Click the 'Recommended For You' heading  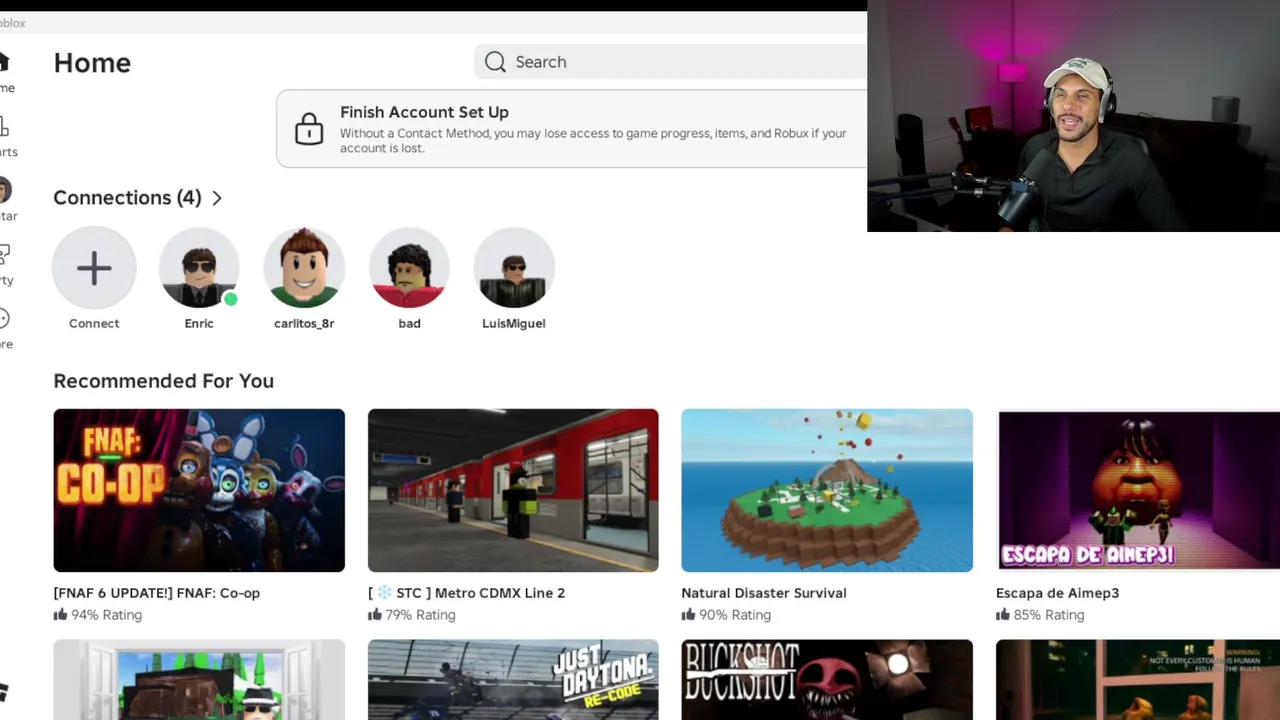[163, 381]
